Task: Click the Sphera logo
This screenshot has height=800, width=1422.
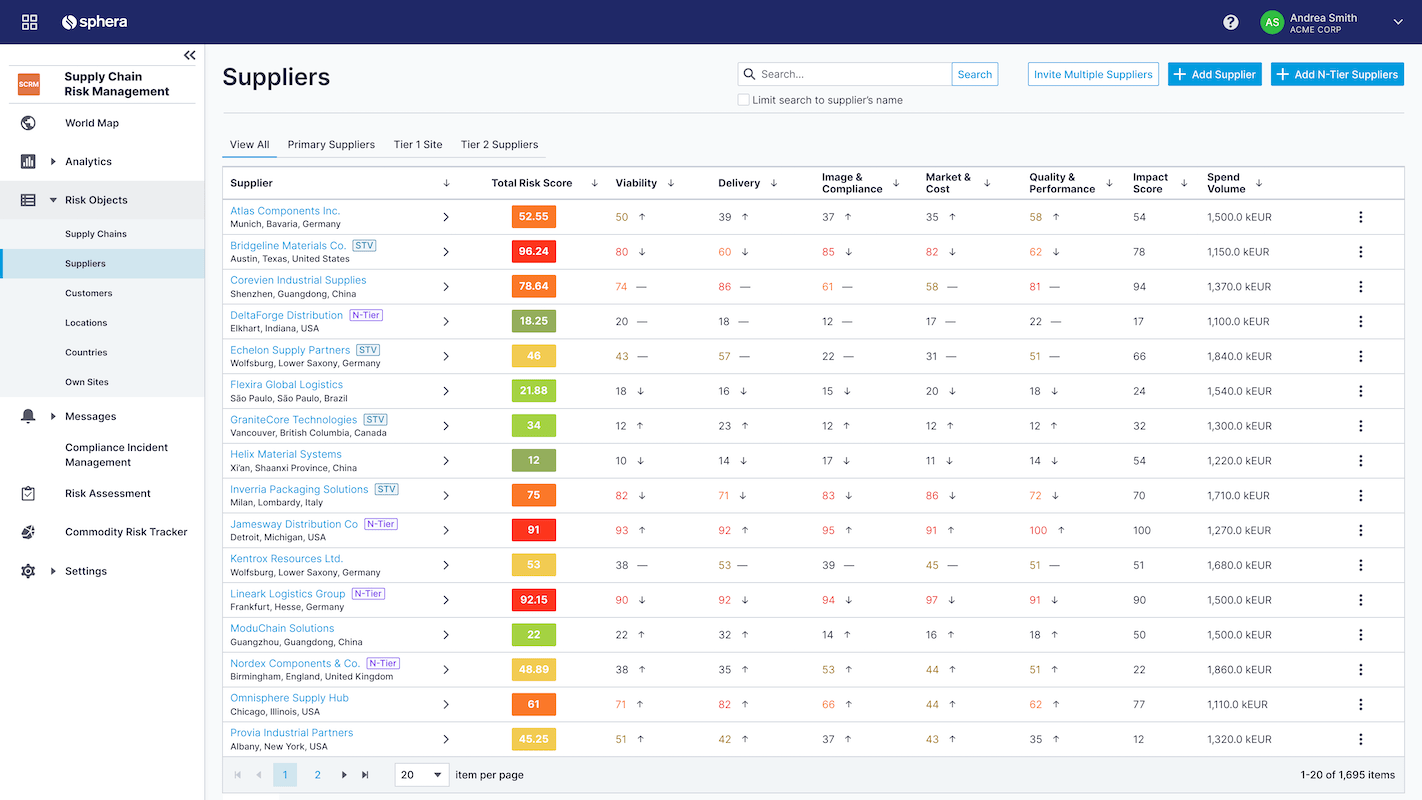Action: 94,21
